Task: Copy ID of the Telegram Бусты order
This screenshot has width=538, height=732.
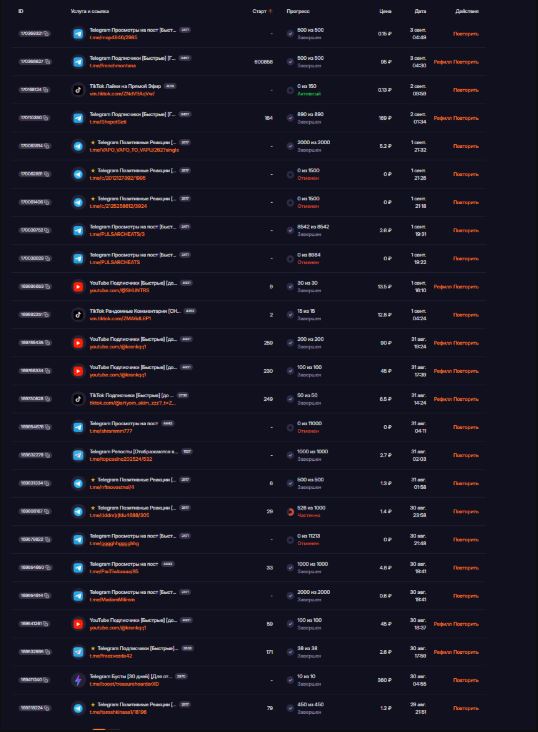Action: (46, 680)
